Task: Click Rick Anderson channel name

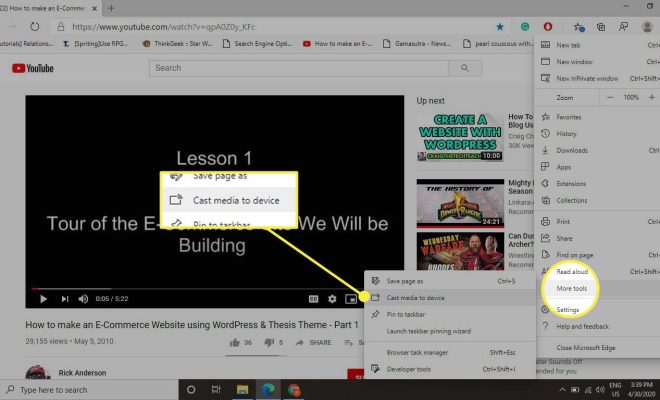Action: coord(82,373)
